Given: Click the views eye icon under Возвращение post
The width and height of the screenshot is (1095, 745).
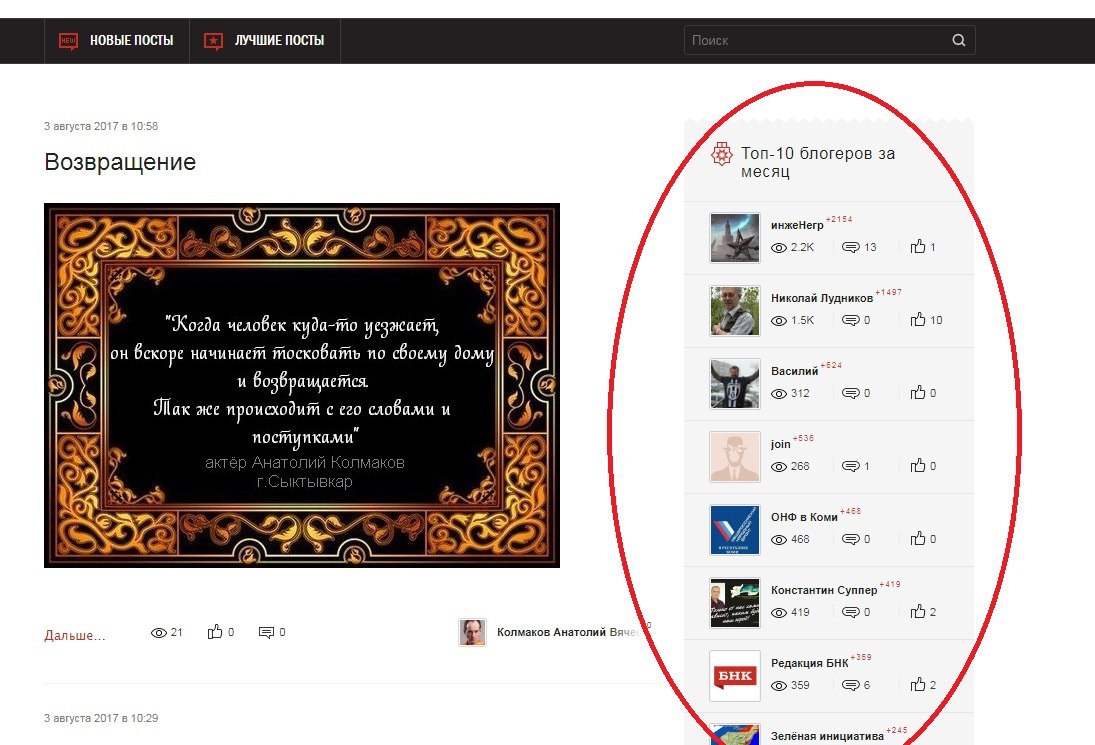Looking at the screenshot, I should click(158, 633).
